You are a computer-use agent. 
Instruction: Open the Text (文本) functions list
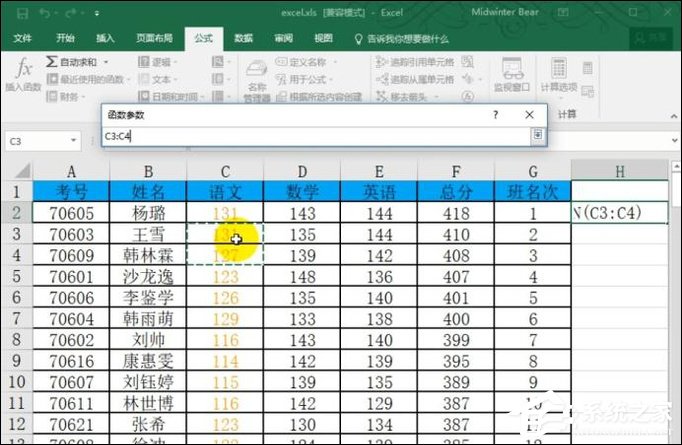pyautogui.click(x=157, y=79)
